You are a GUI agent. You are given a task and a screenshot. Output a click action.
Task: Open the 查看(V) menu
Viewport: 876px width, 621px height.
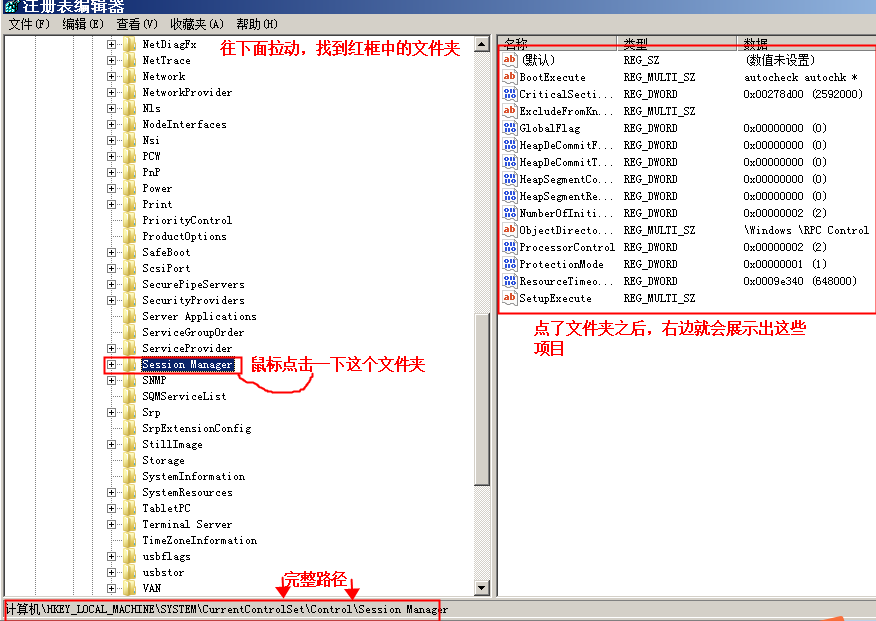point(136,24)
